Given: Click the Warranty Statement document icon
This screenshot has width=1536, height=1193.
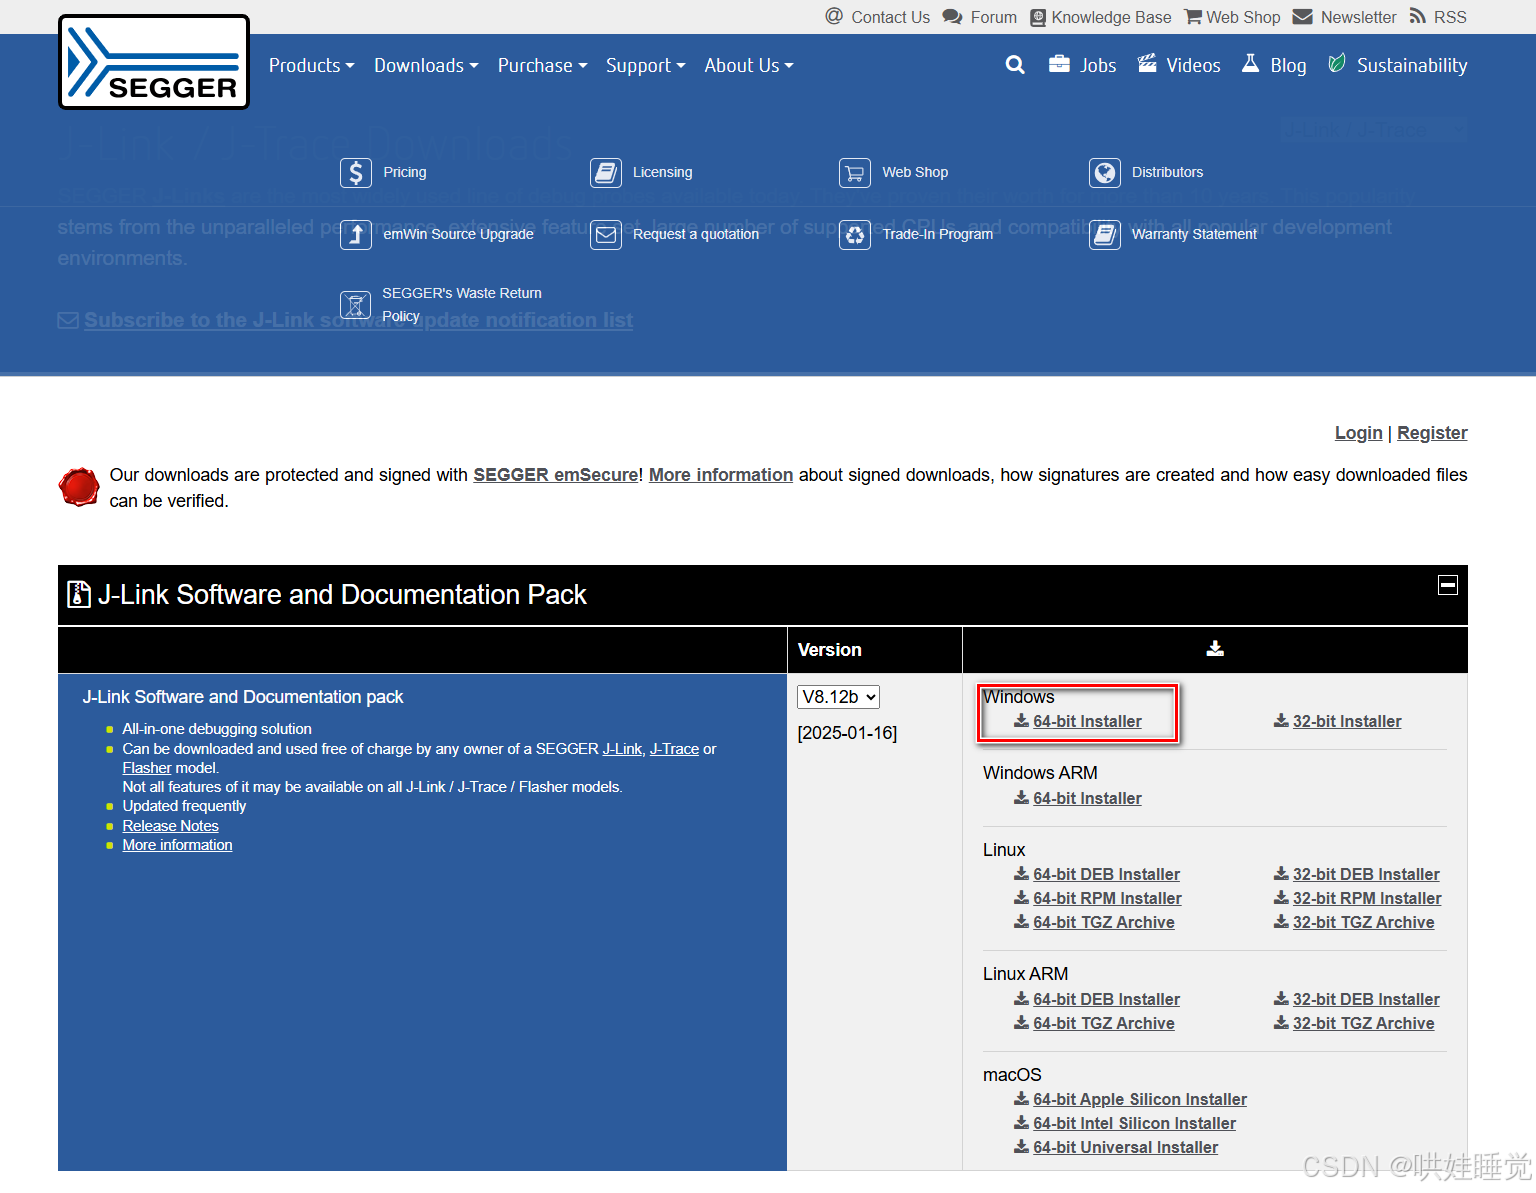Looking at the screenshot, I should point(1105,235).
